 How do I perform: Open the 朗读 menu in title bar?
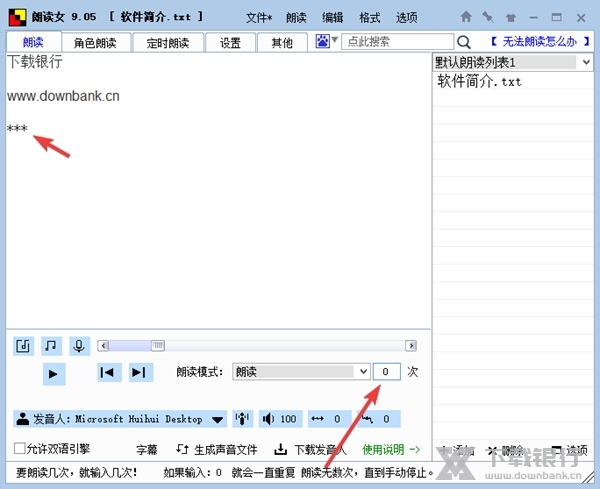click(296, 18)
